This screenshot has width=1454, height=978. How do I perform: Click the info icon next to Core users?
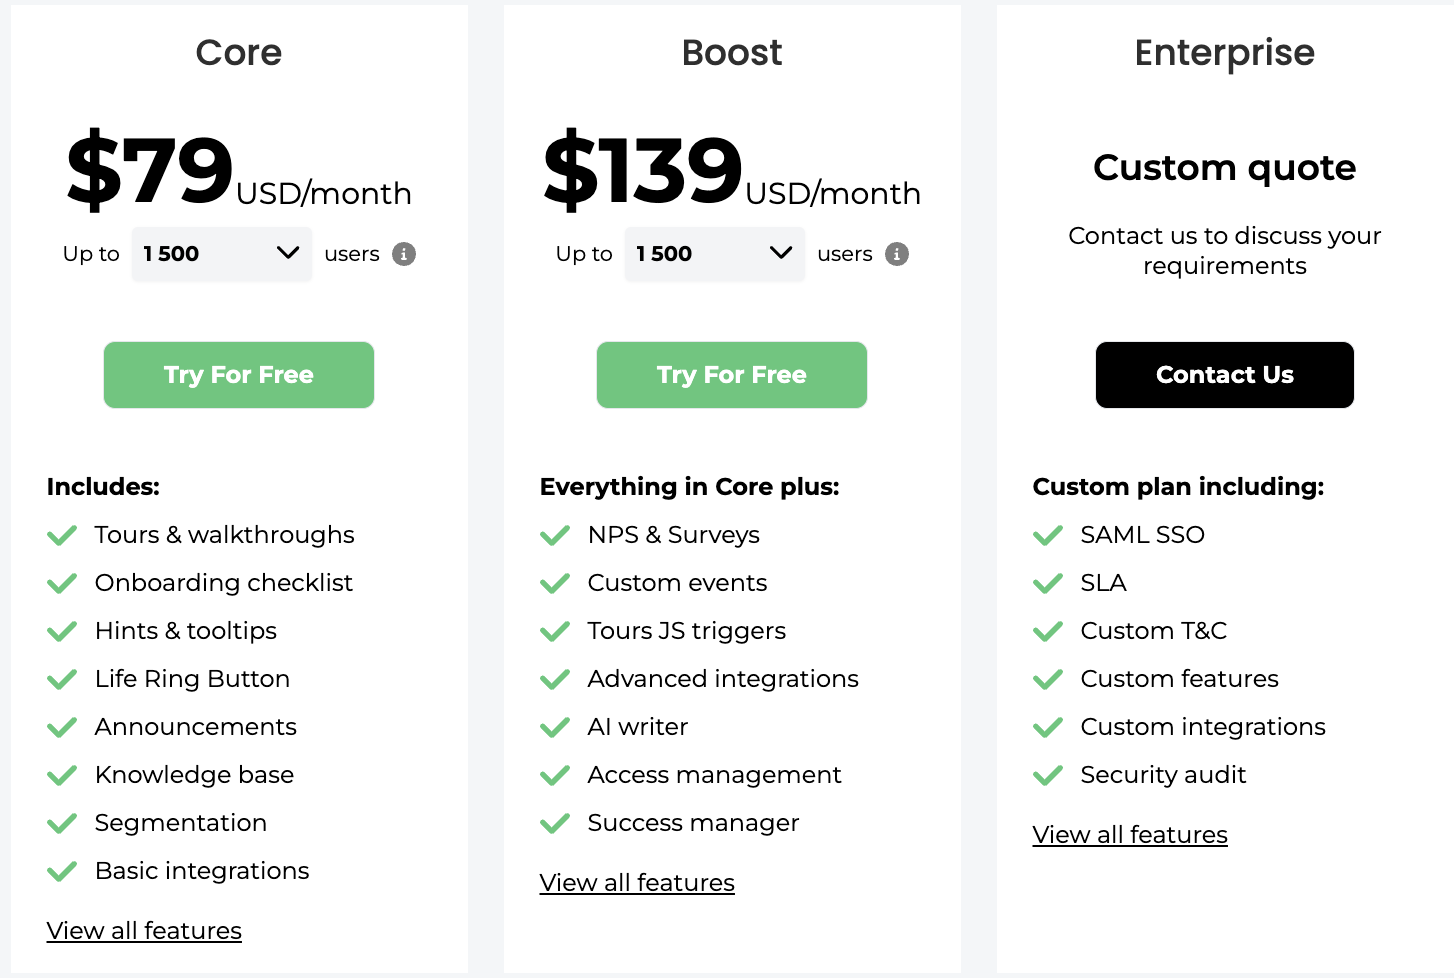click(x=404, y=254)
